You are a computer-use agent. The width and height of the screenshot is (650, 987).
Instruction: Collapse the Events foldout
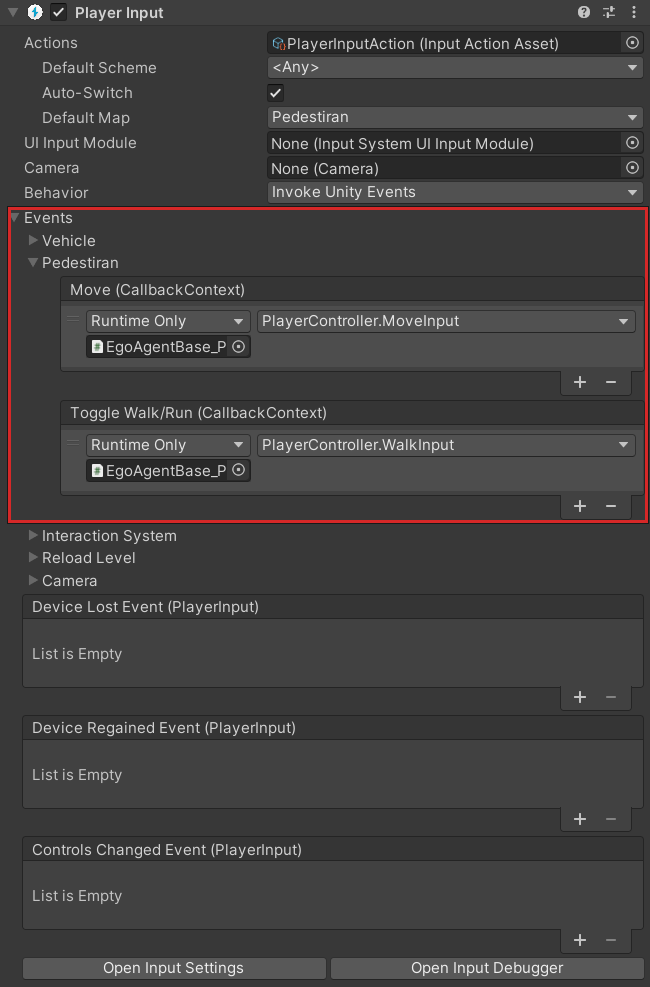[x=15, y=217]
